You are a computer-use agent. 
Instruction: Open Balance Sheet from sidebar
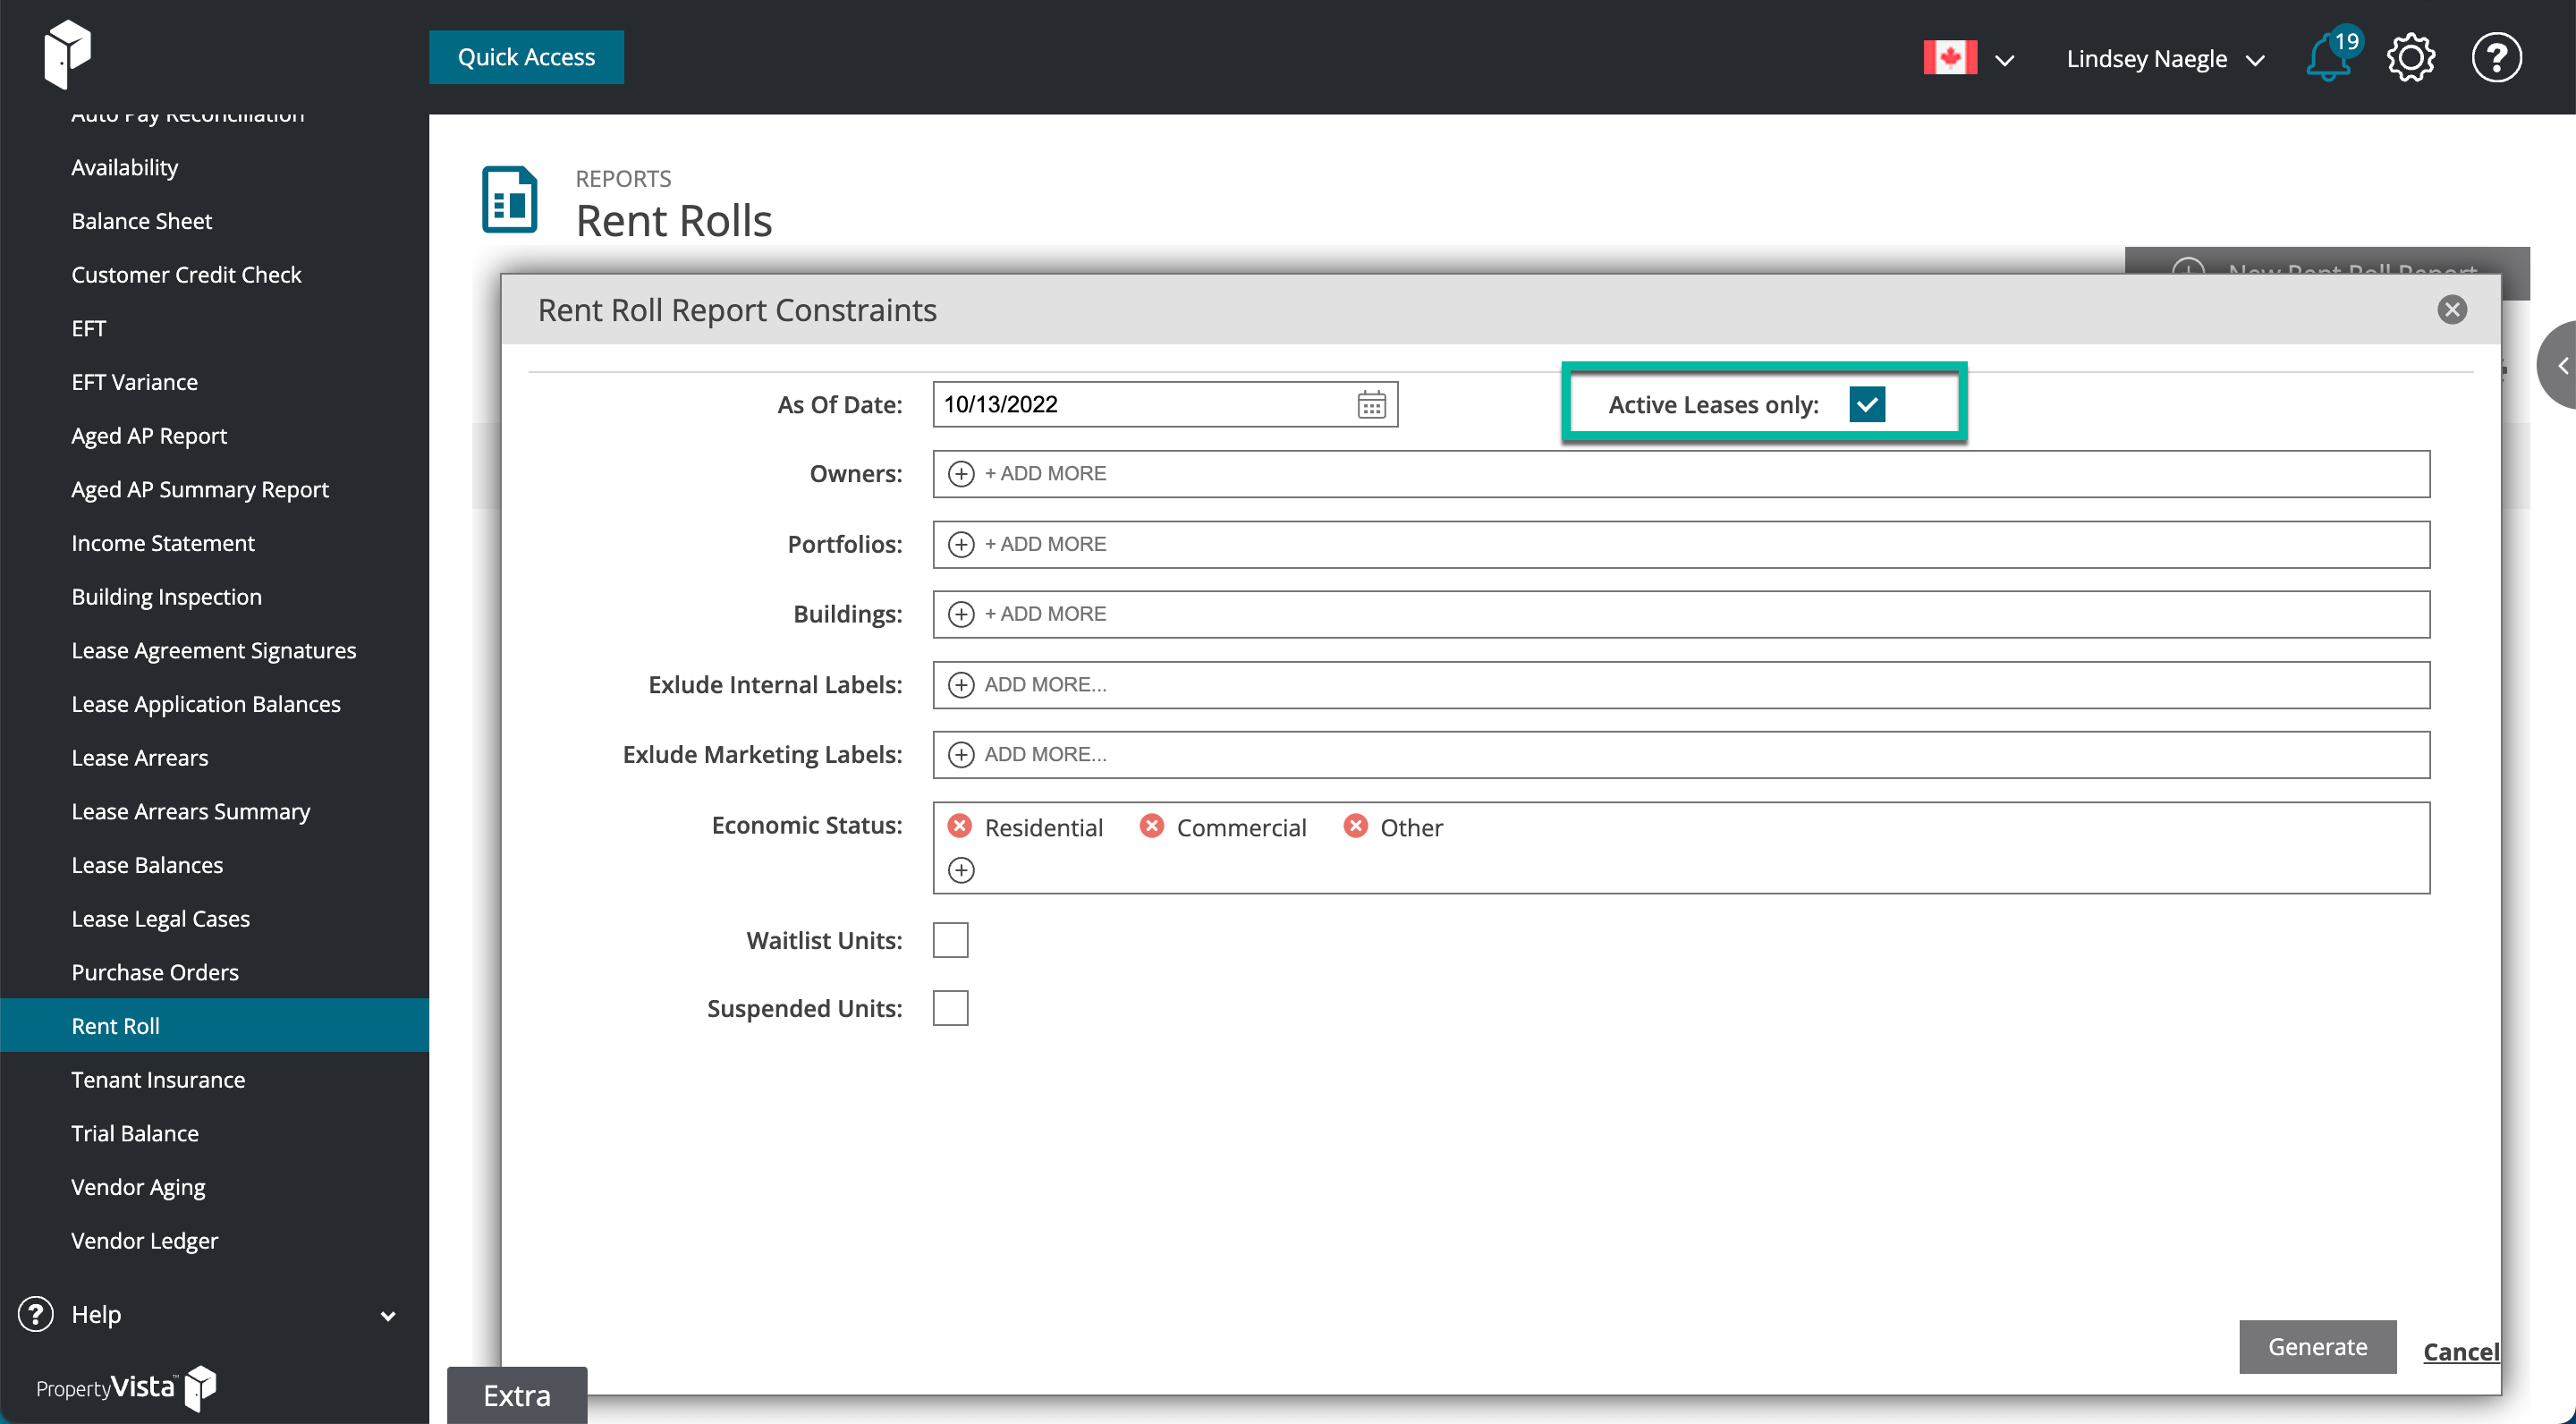[x=142, y=221]
